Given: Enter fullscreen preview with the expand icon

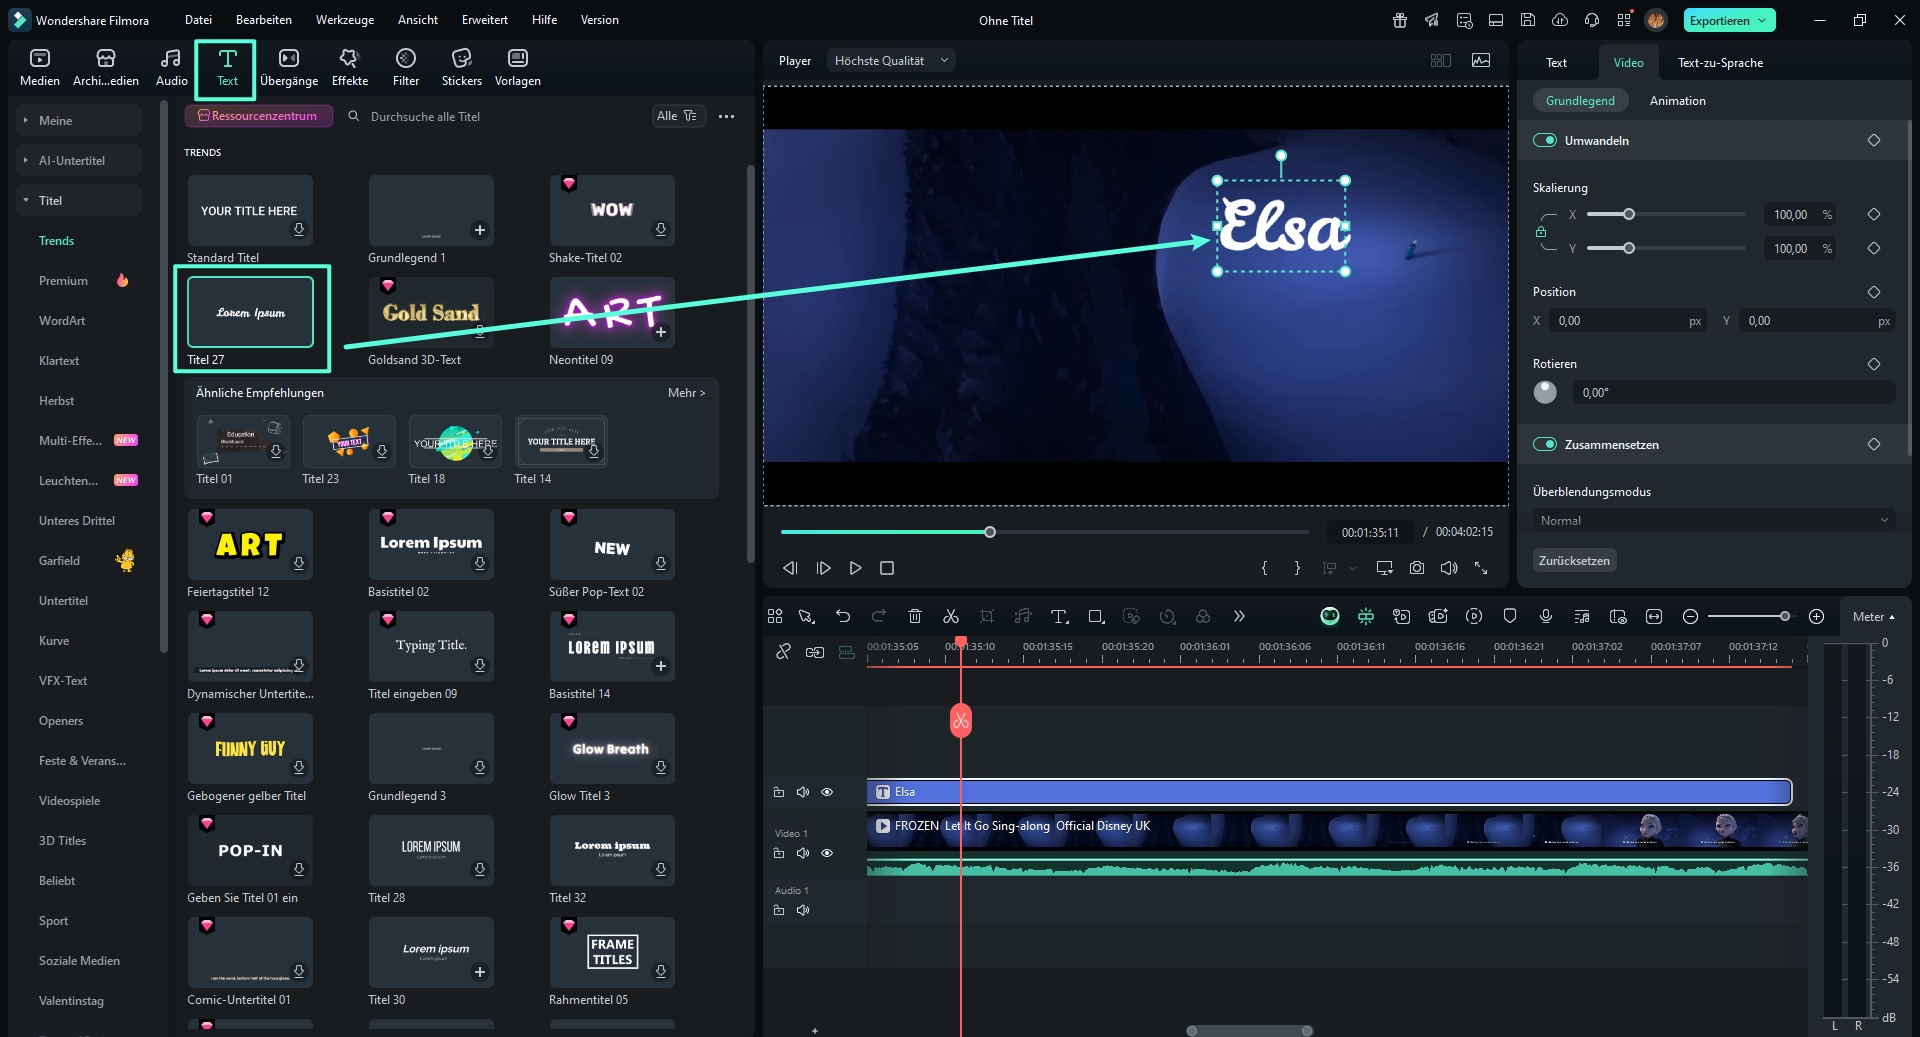Looking at the screenshot, I should tap(1481, 568).
